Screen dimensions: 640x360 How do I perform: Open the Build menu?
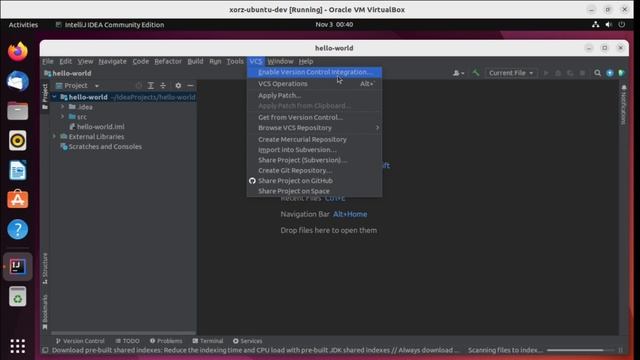point(195,61)
